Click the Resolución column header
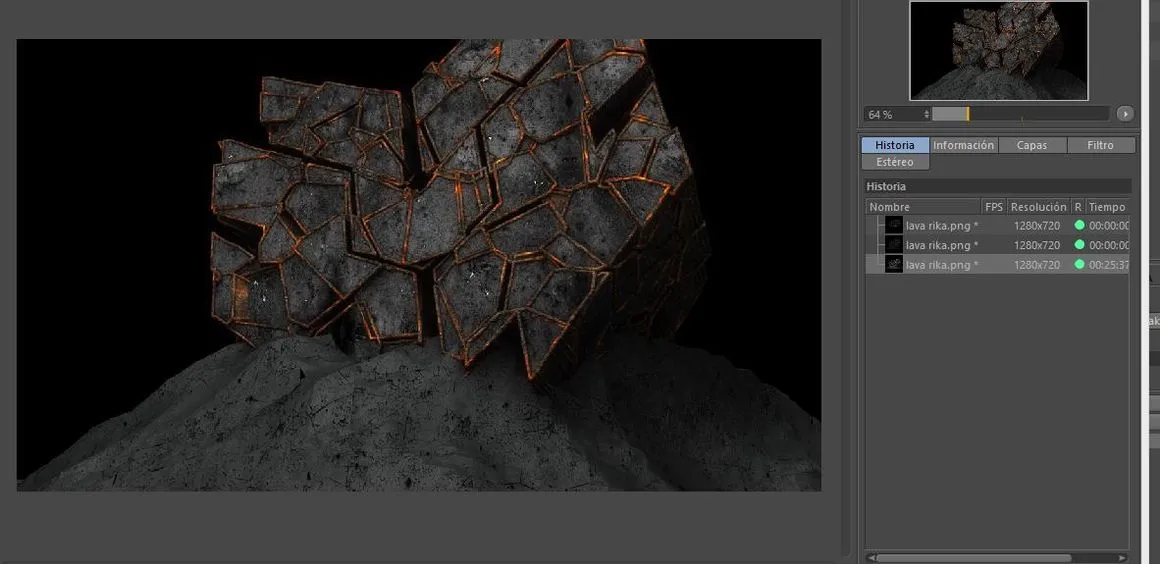1160x564 pixels. pyautogui.click(x=1039, y=207)
